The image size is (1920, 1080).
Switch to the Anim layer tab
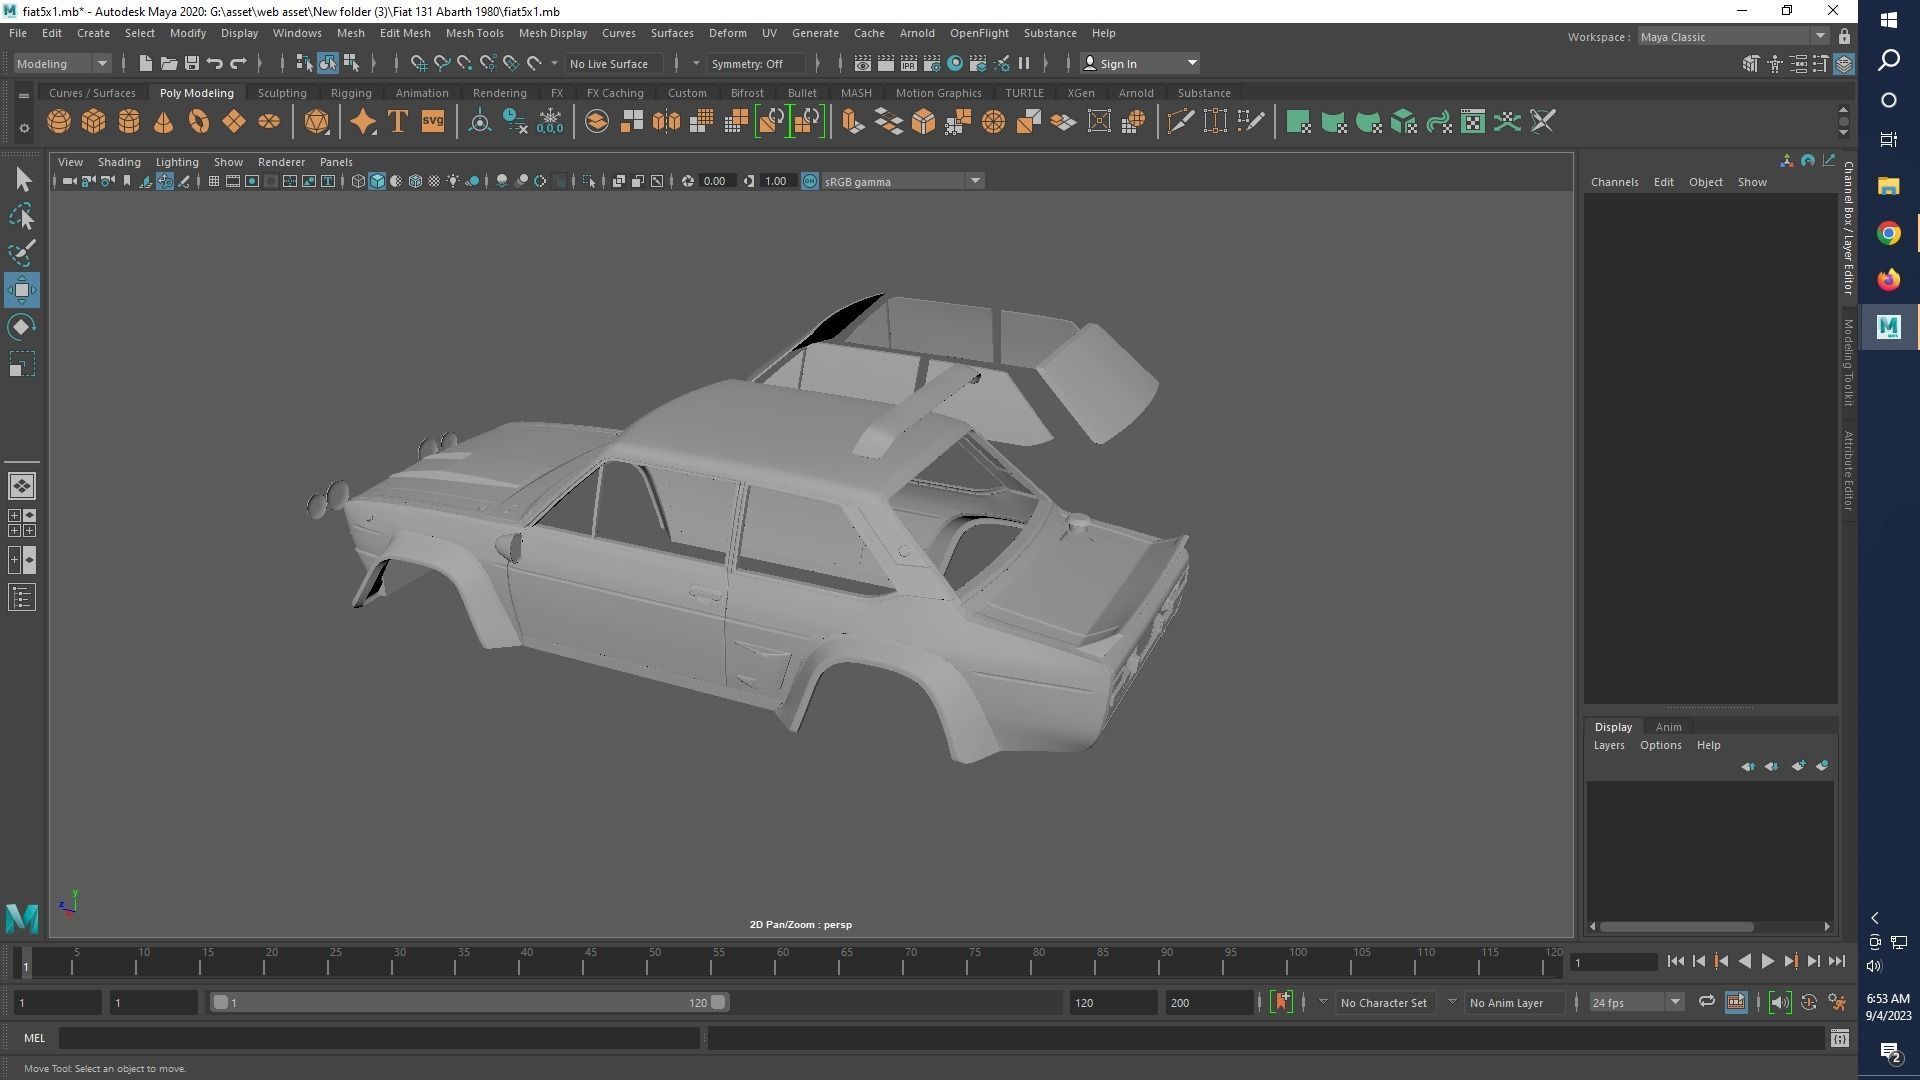tap(1668, 727)
